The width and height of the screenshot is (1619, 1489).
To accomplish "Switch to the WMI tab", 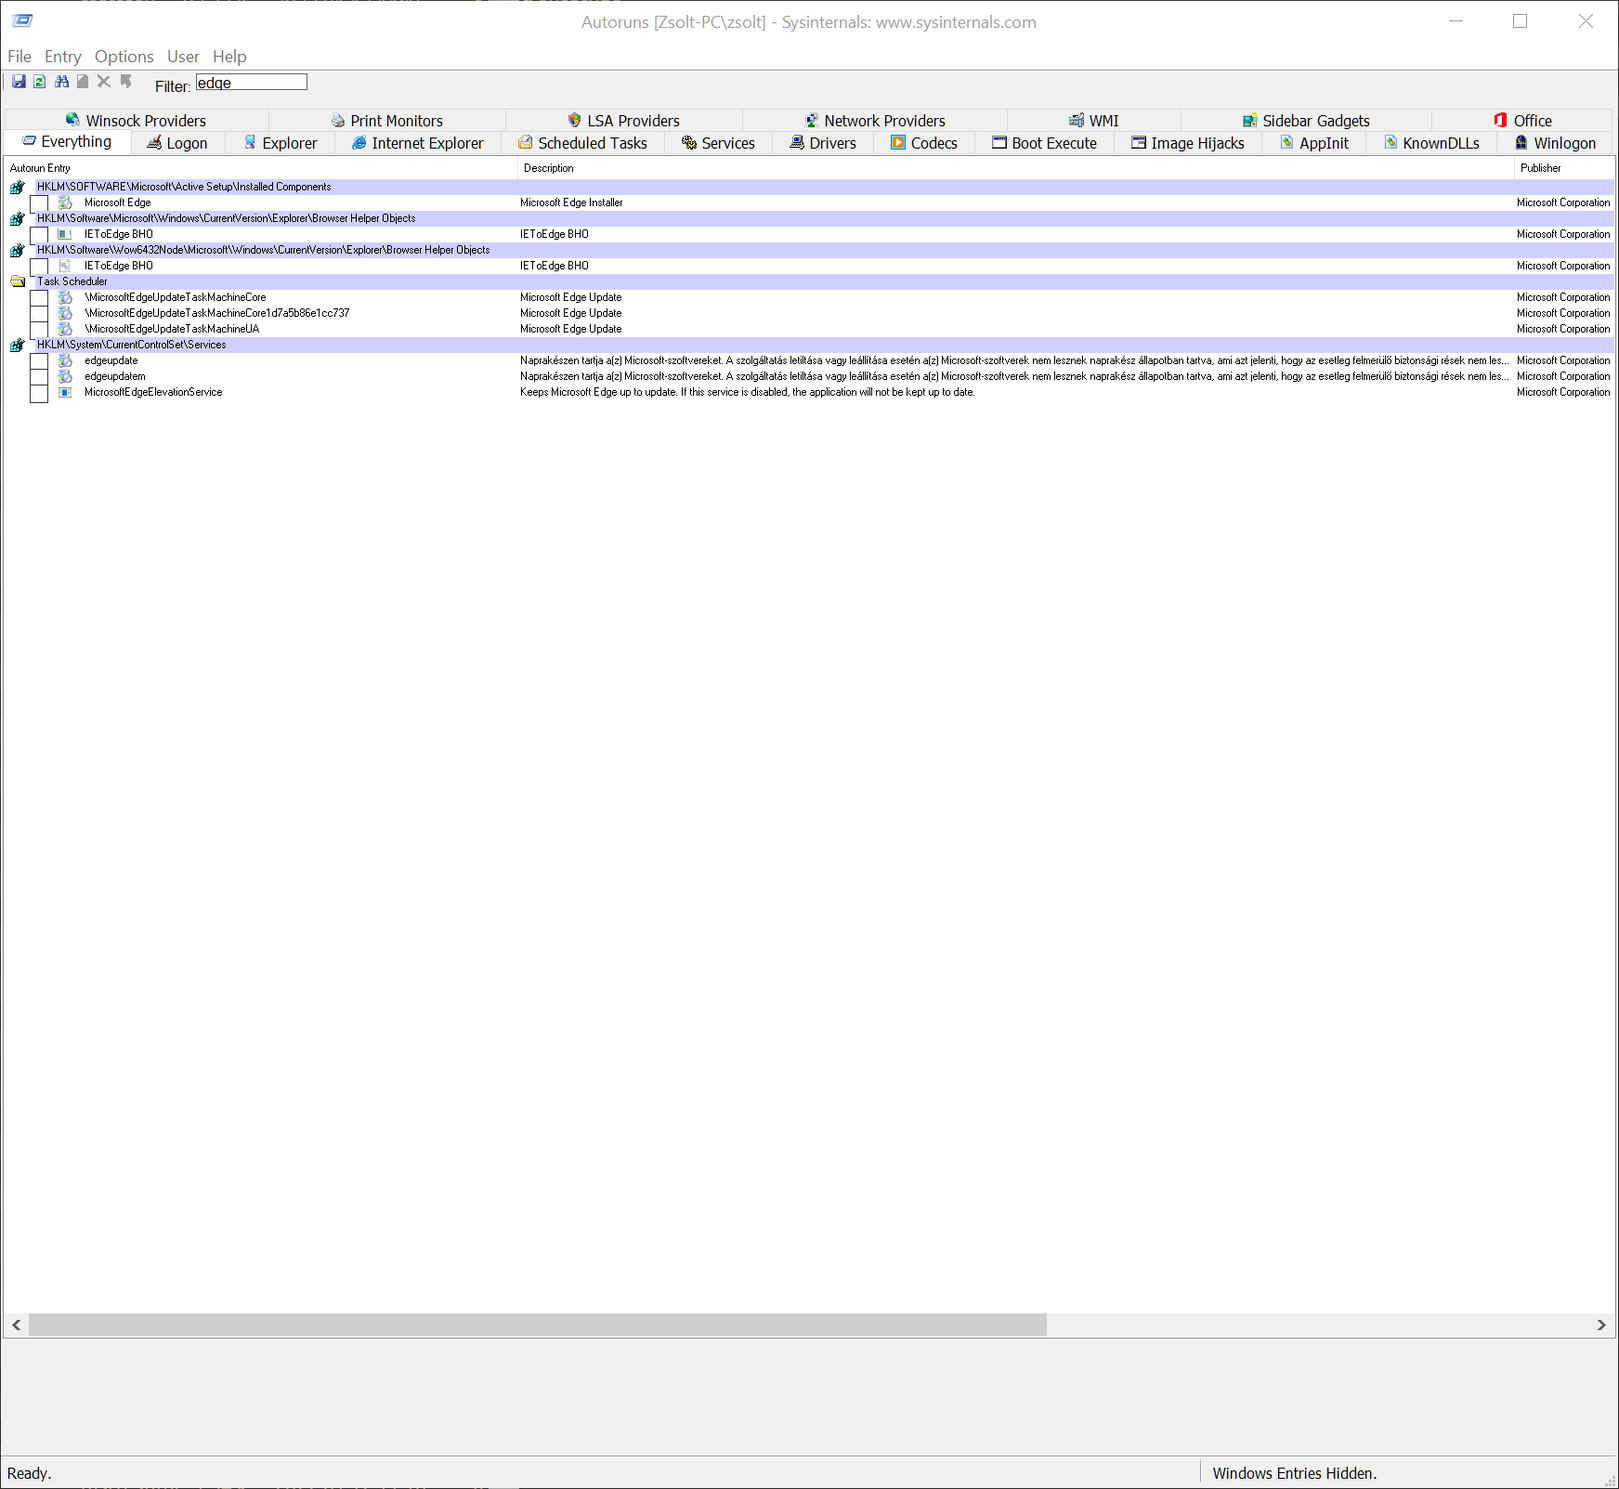I will tap(1094, 121).
